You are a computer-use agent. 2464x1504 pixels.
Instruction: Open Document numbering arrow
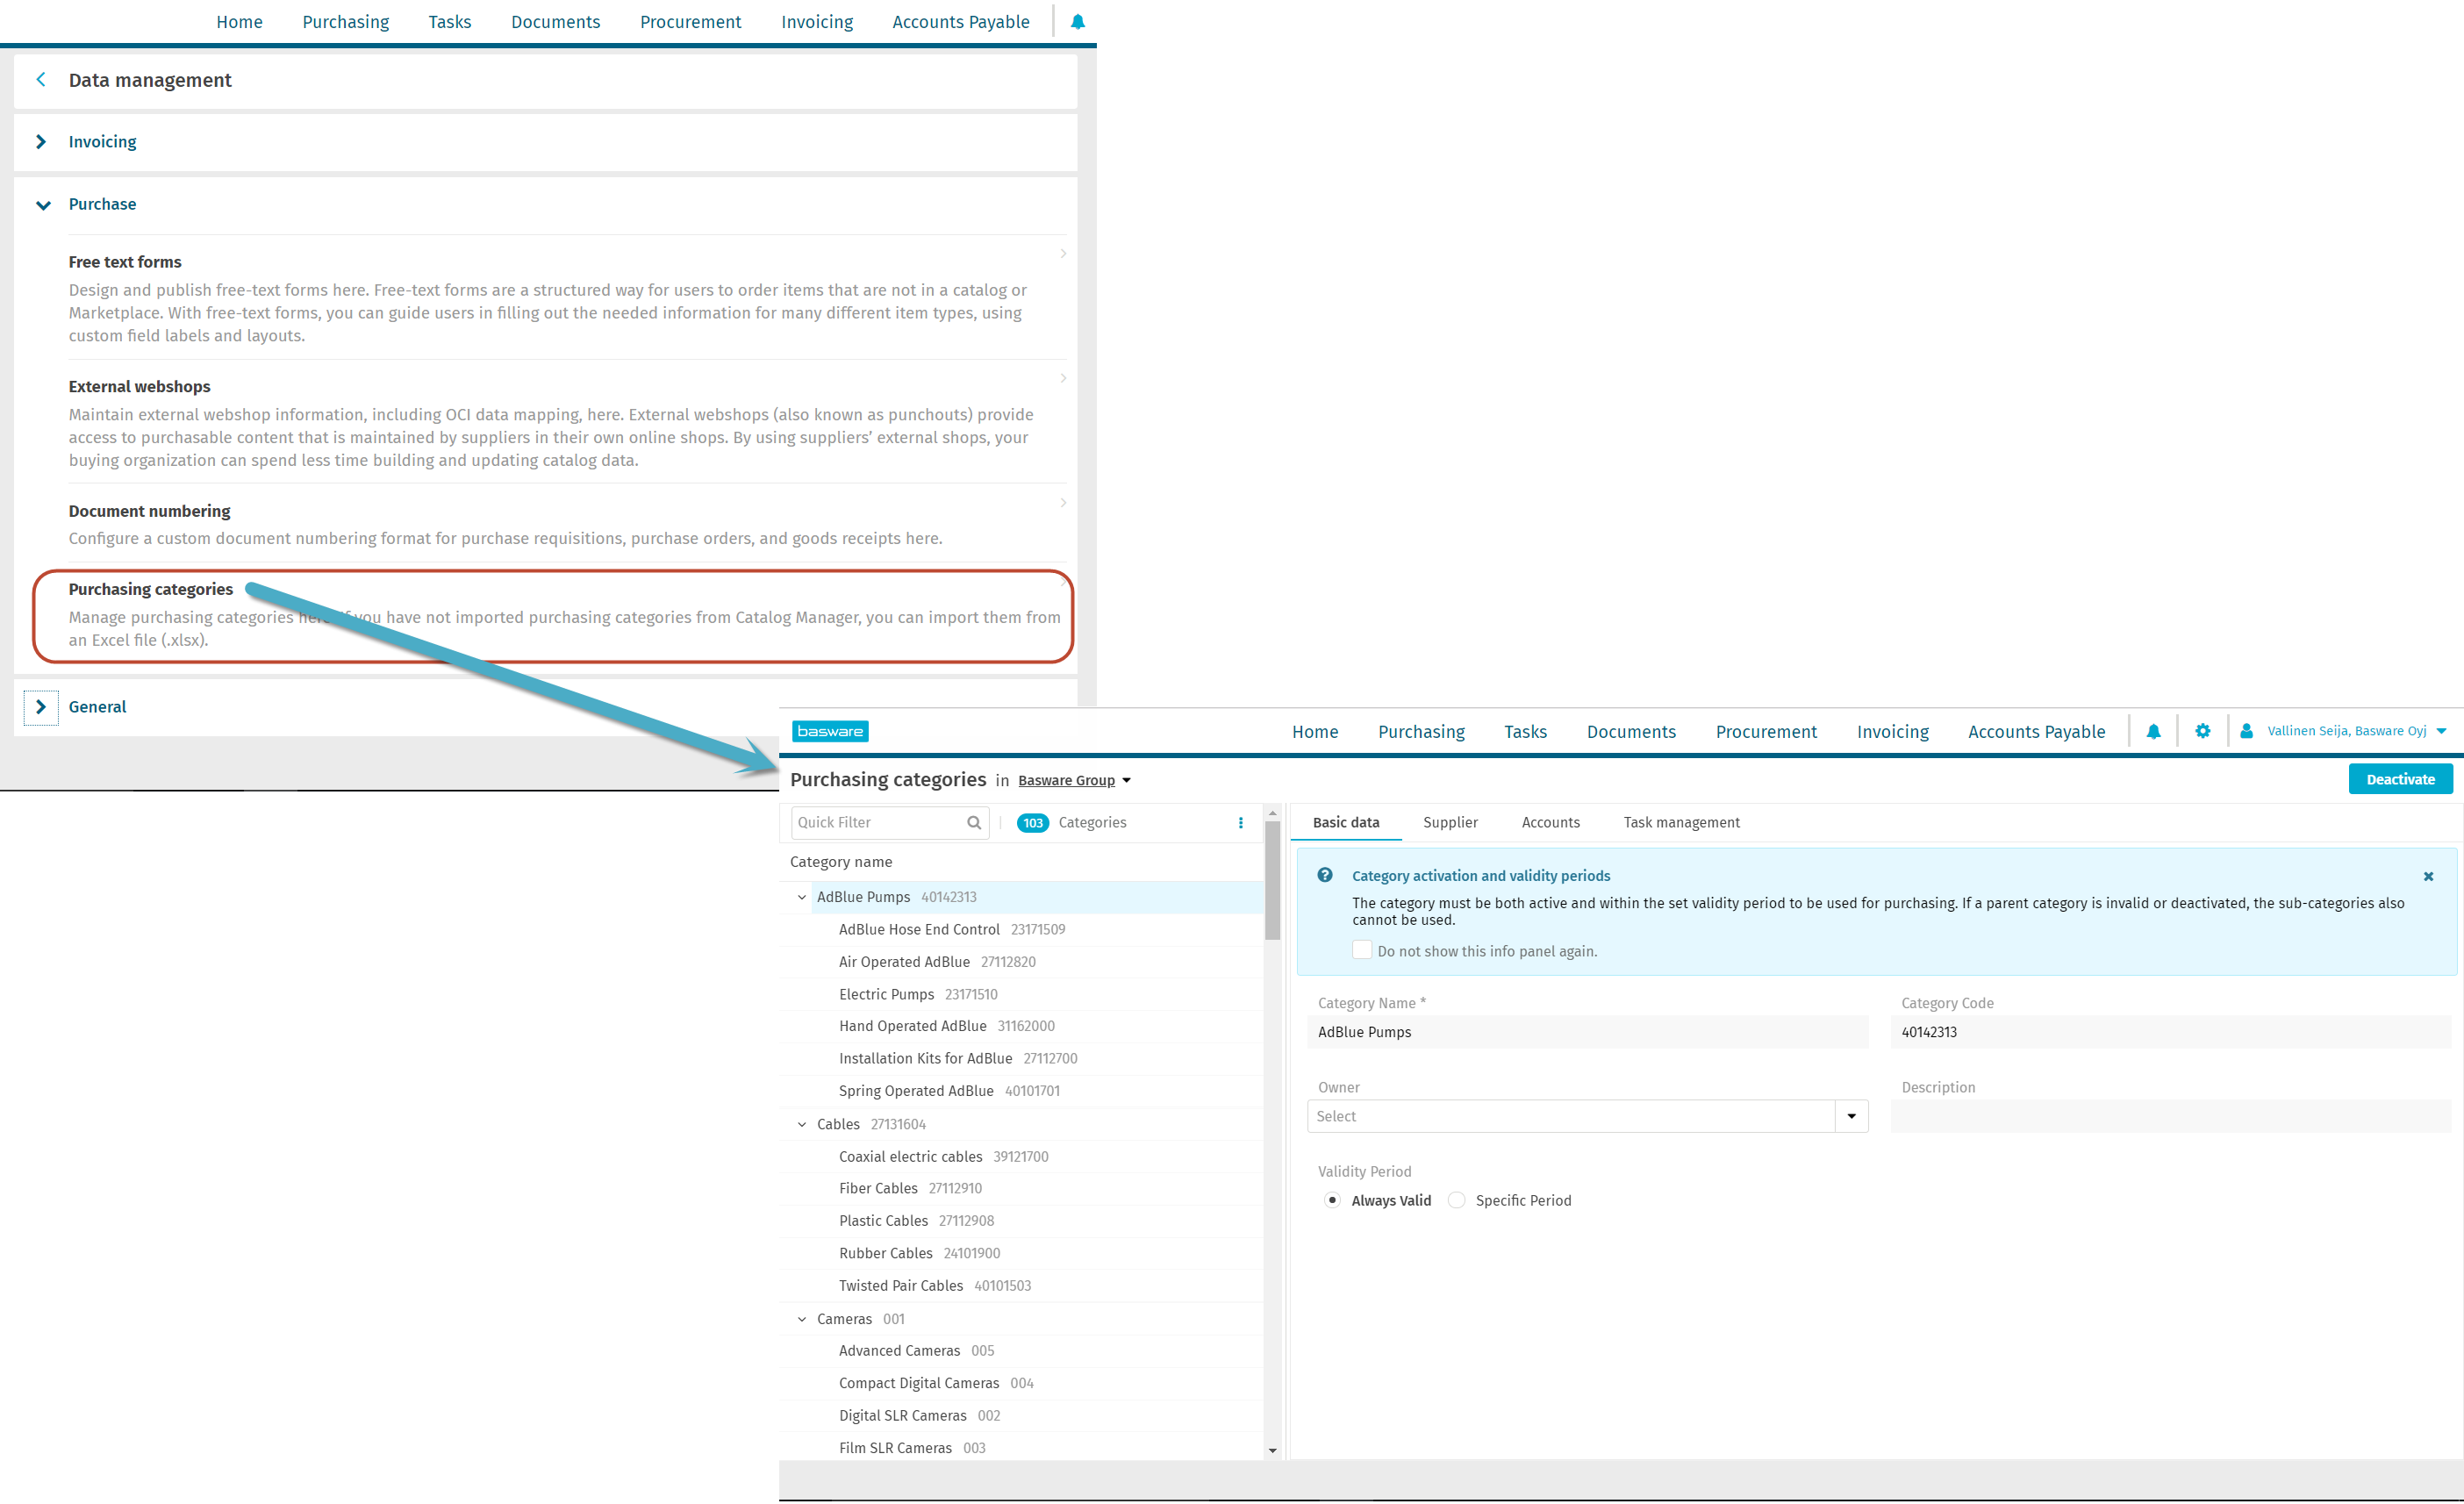pos(1063,503)
